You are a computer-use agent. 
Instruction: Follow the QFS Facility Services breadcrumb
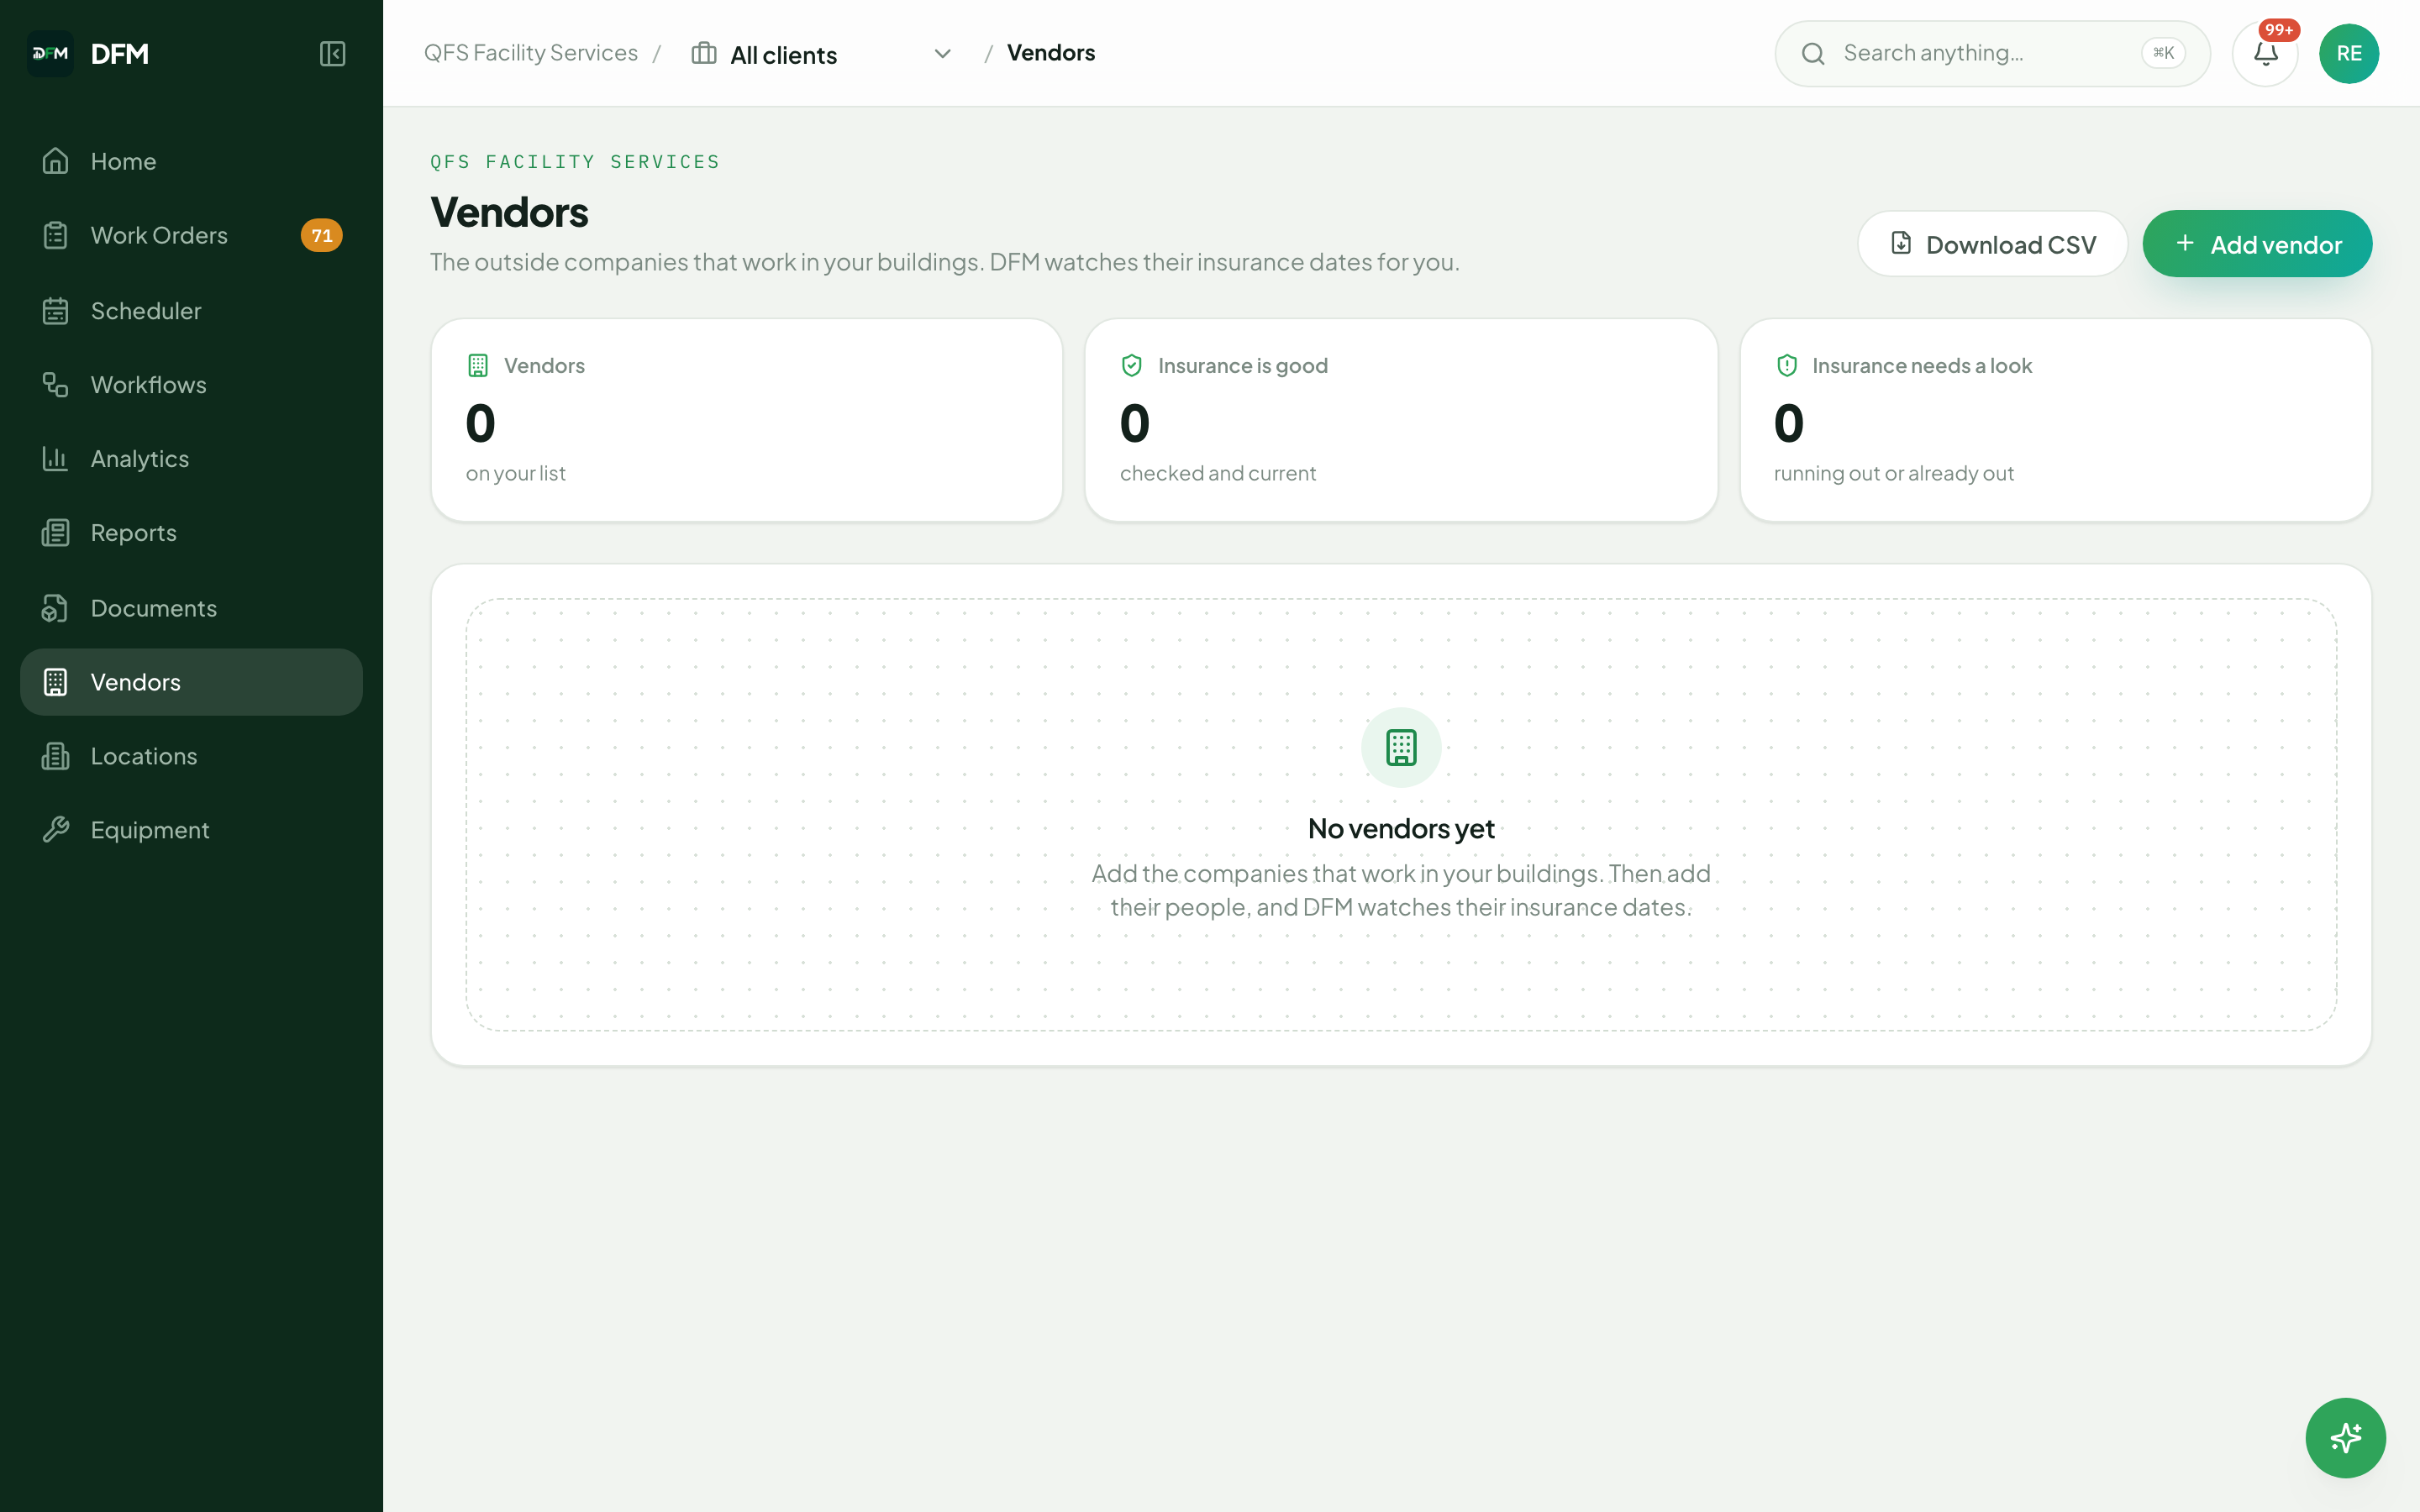click(530, 53)
